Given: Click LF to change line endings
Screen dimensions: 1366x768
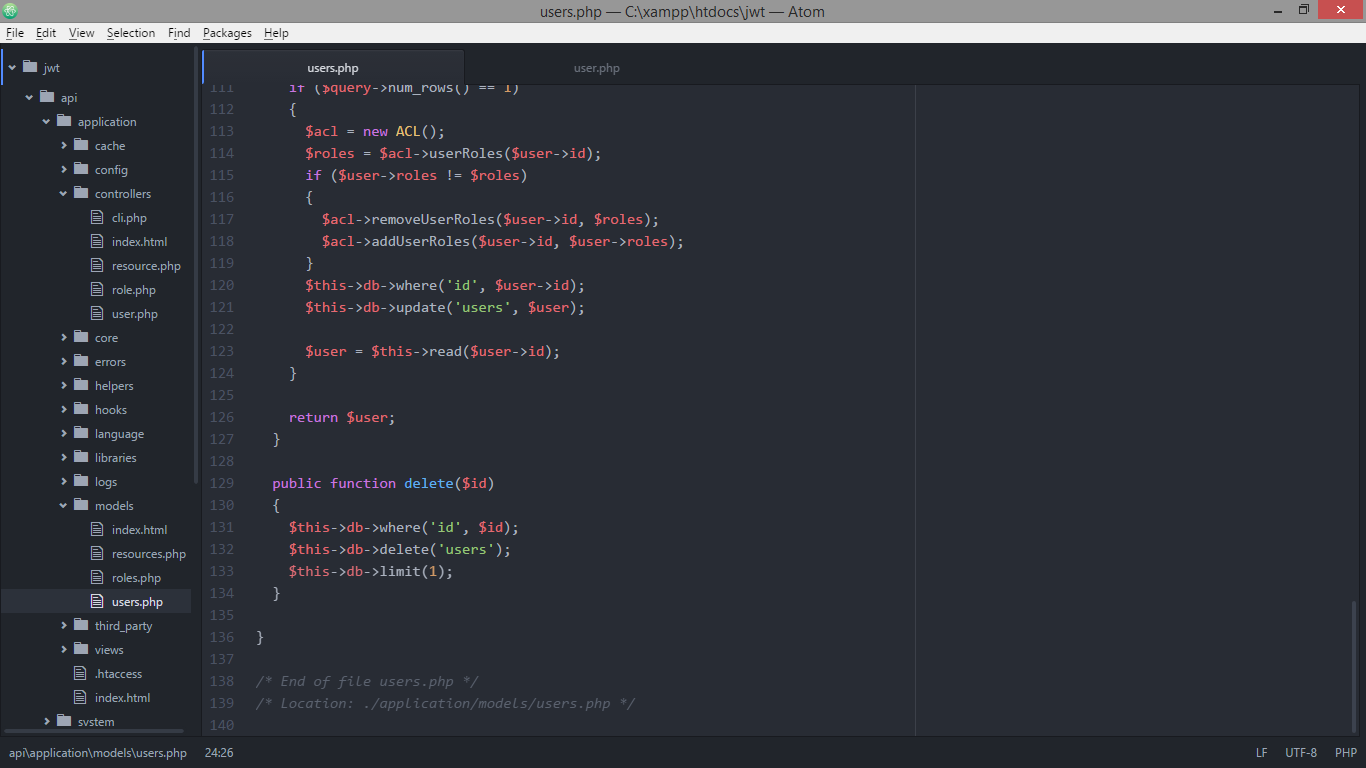Looking at the screenshot, I should pyautogui.click(x=1261, y=752).
